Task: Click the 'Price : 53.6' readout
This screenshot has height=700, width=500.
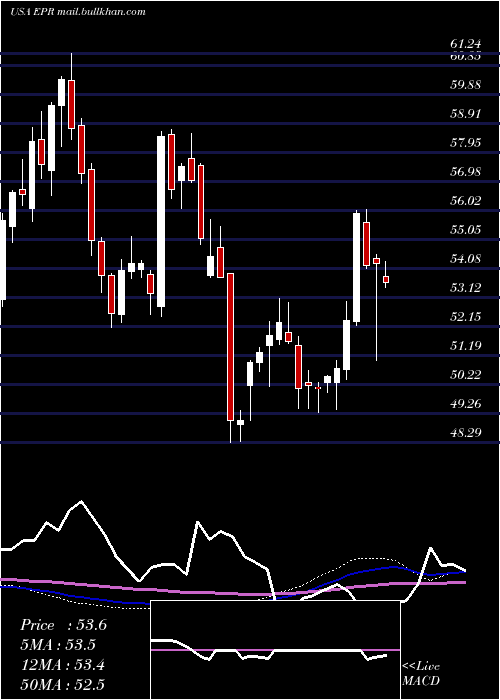Action: click(63, 625)
